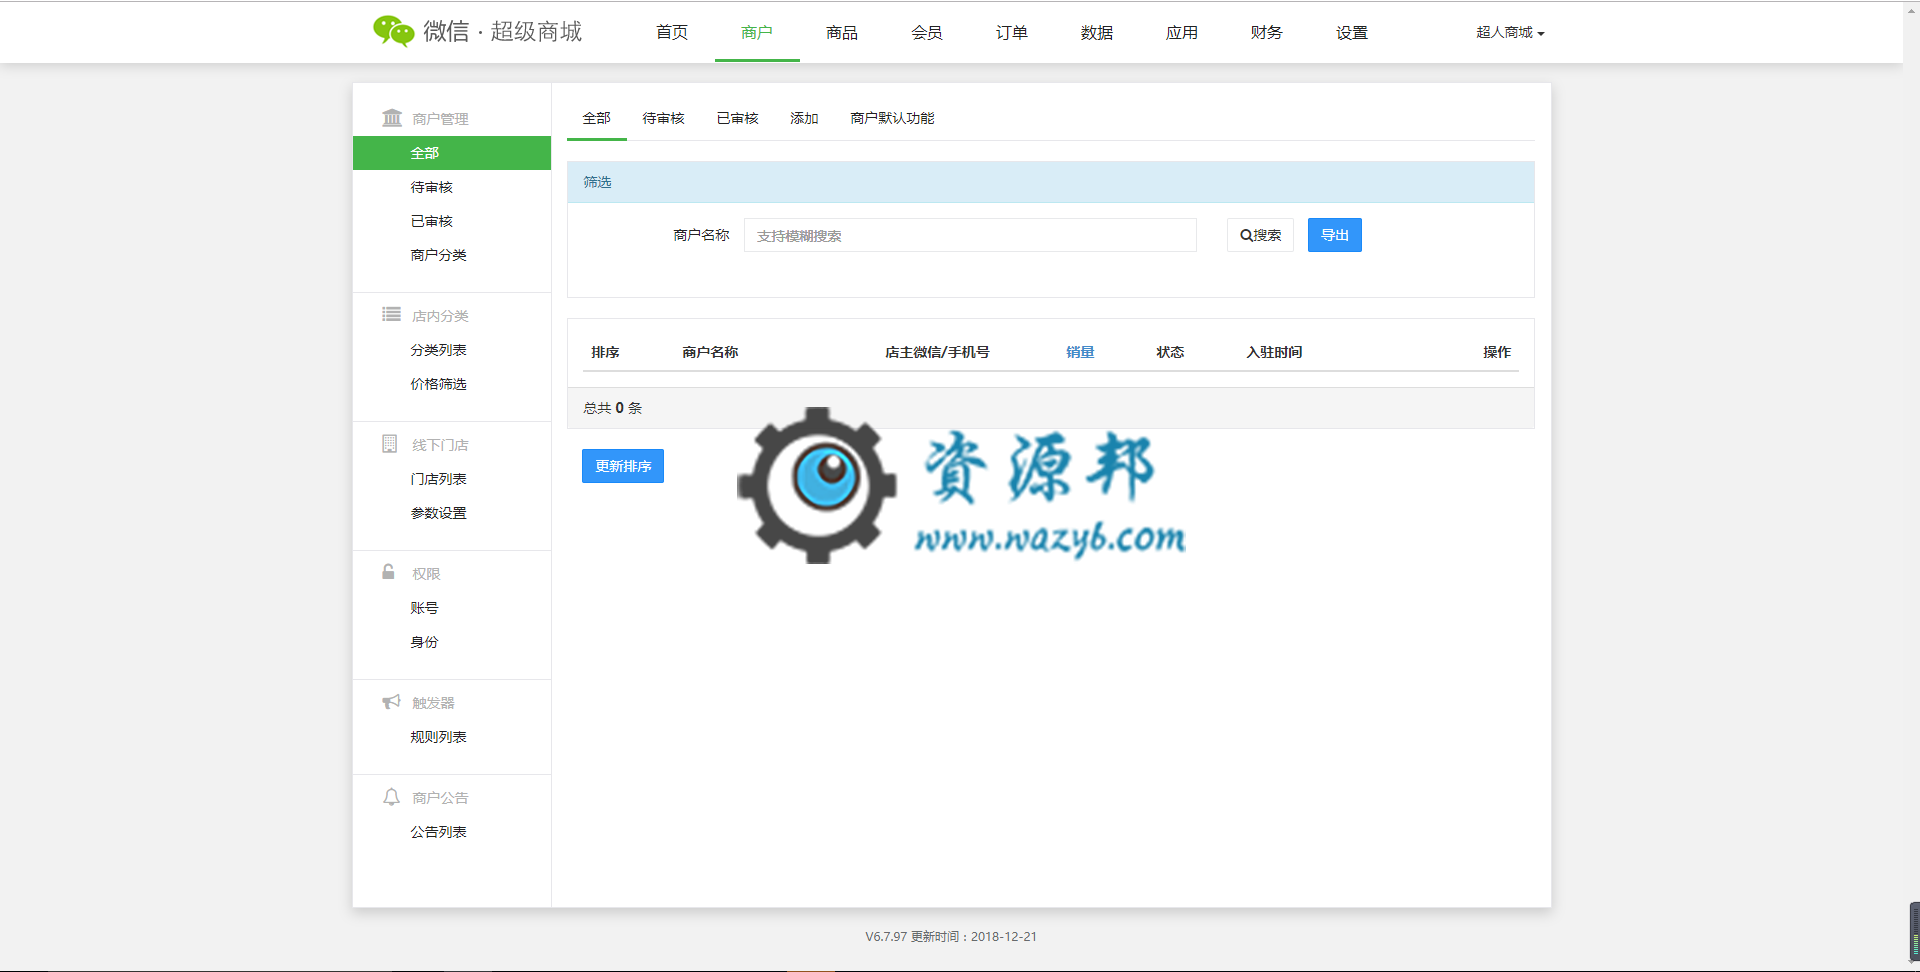Viewport: 1920px width, 972px height.
Task: Select the 全部 tab above filter
Action: click(597, 118)
